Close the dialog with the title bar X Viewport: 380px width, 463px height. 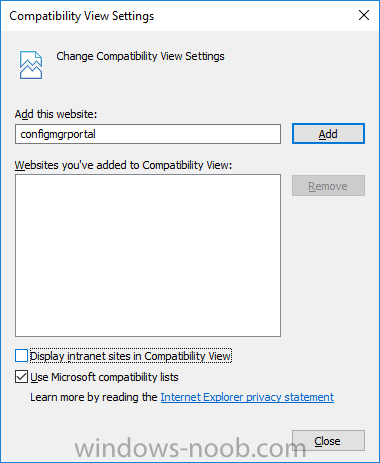364,15
